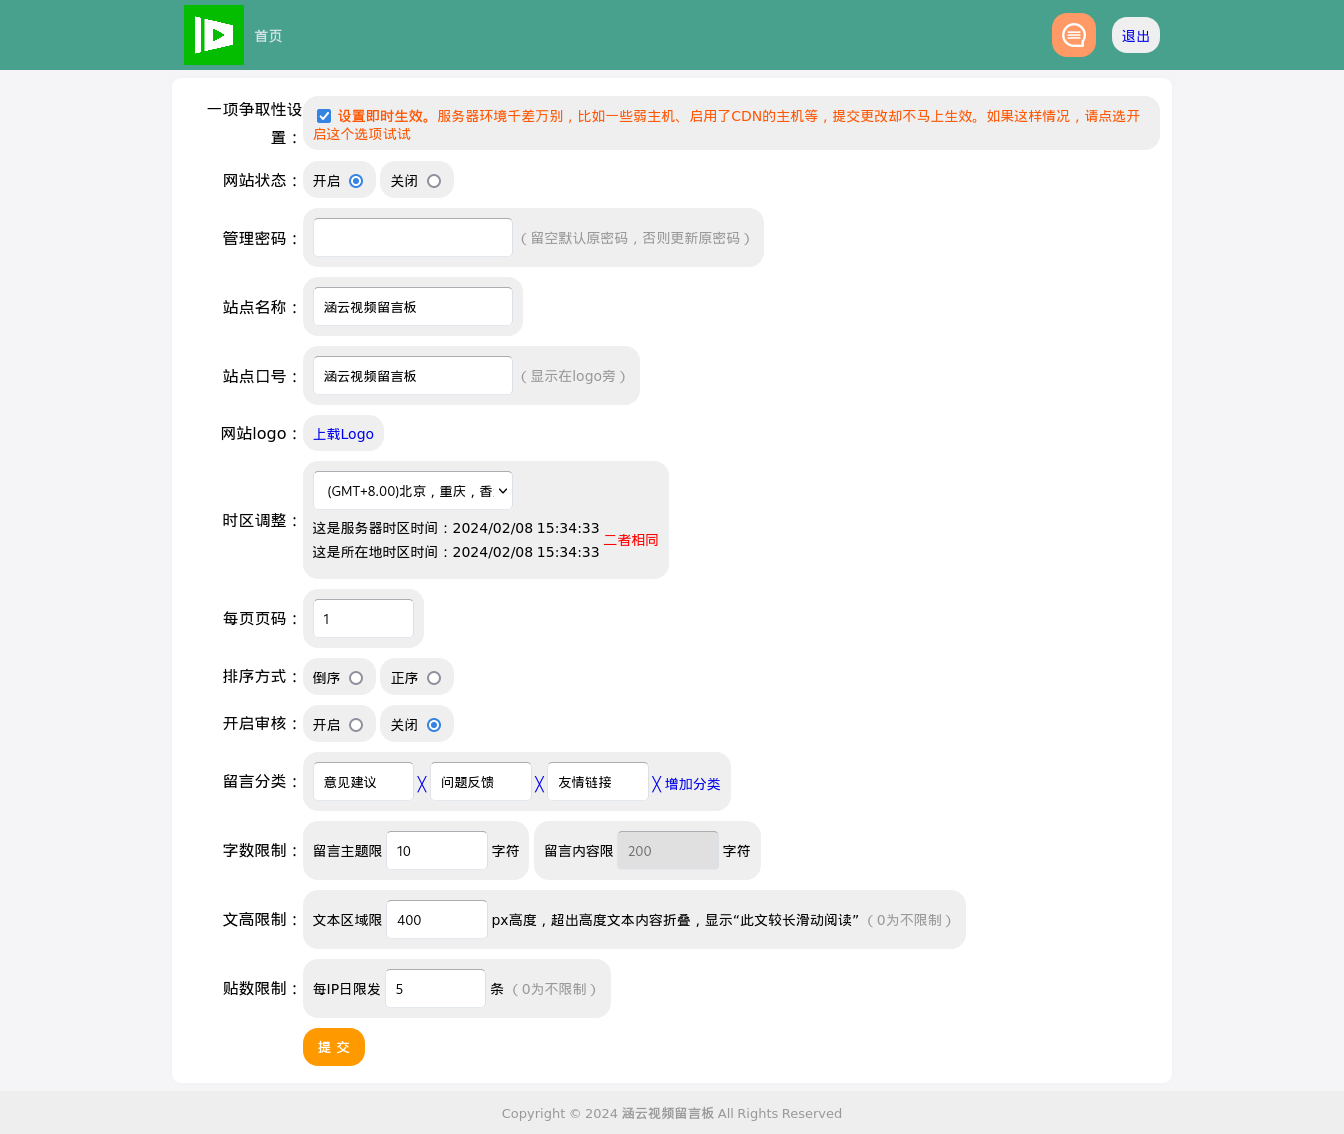Go to 首页 in the top navigation
Screen dimensions: 1344x1134
268,36
